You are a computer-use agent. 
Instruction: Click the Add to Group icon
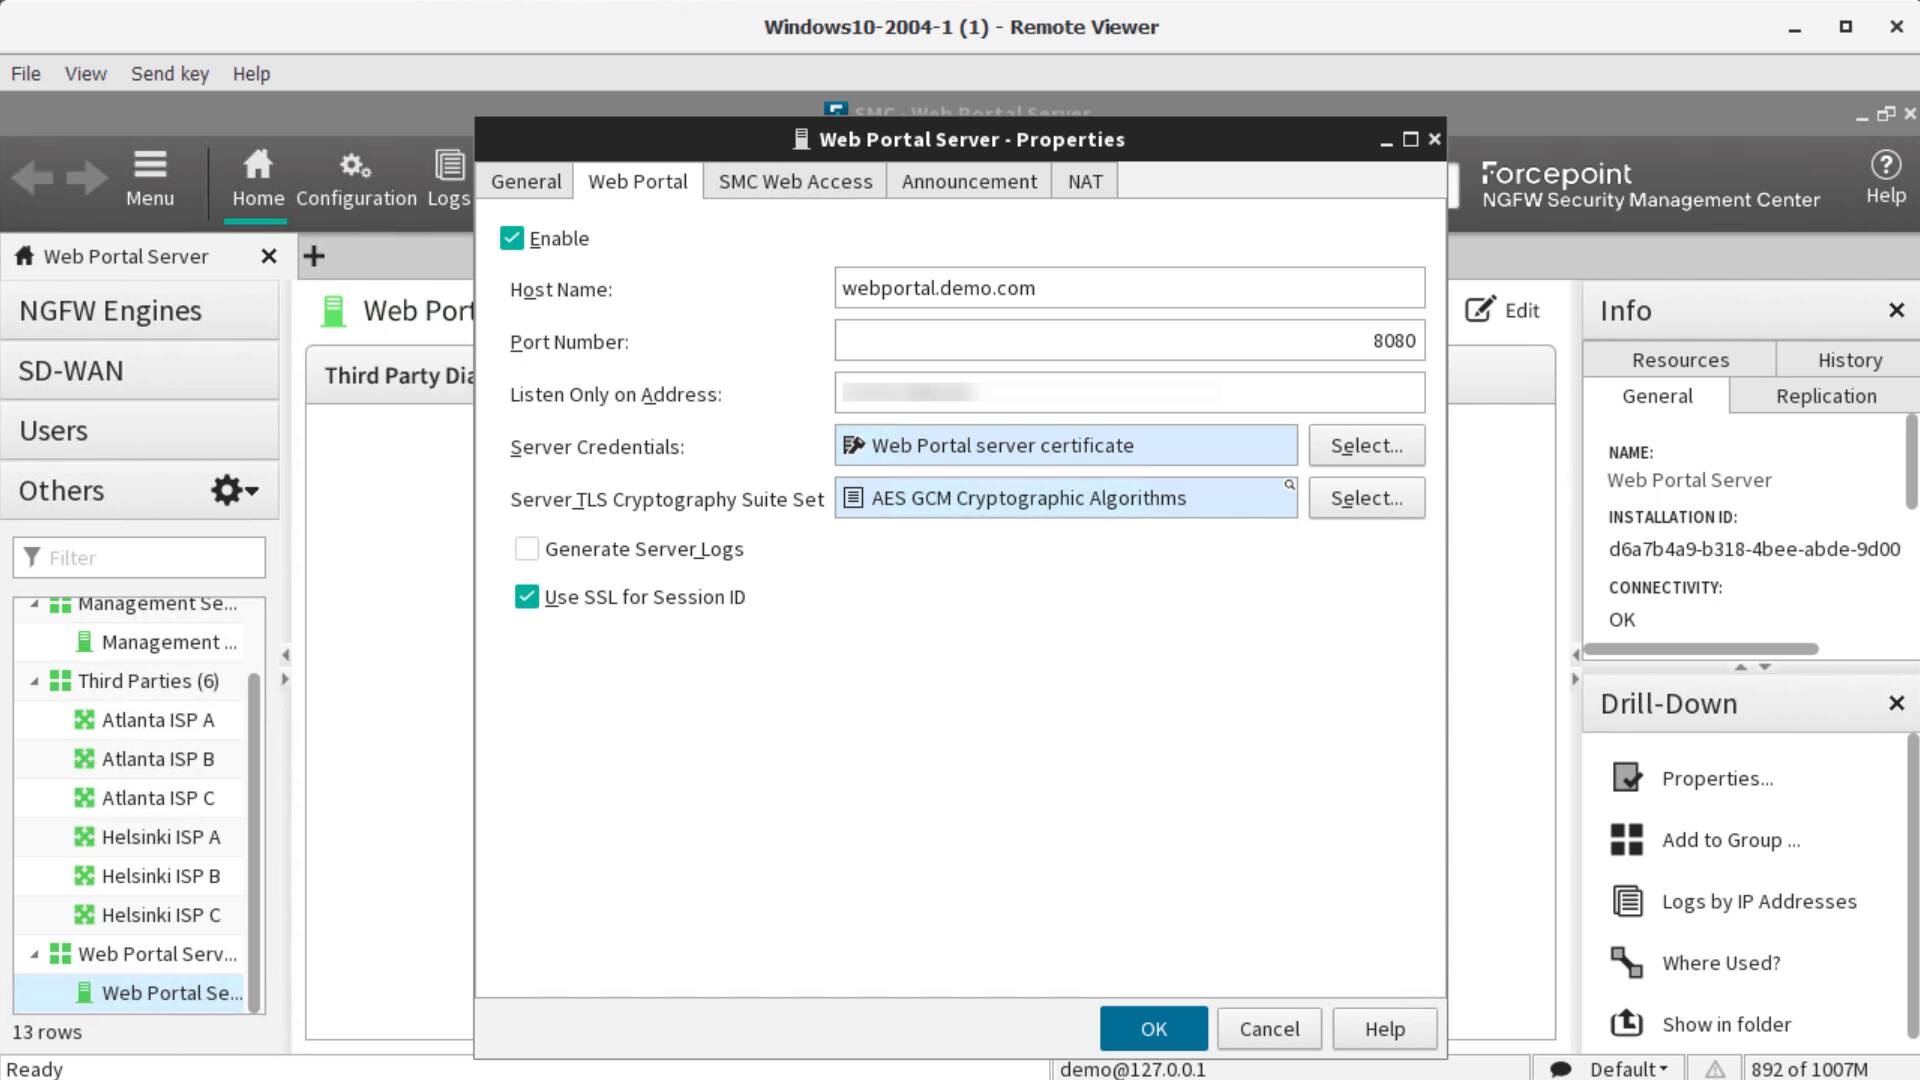coord(1627,840)
